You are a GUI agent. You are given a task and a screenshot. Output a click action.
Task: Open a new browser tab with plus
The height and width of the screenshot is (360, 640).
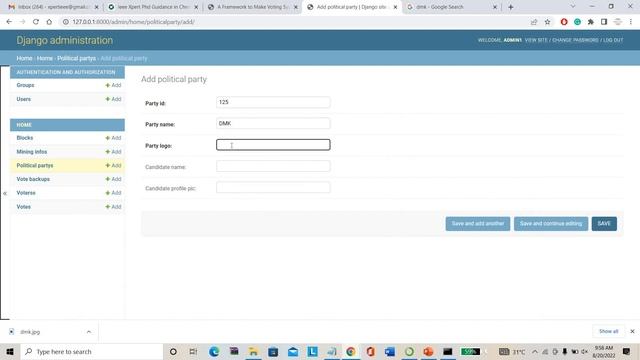(x=511, y=7)
